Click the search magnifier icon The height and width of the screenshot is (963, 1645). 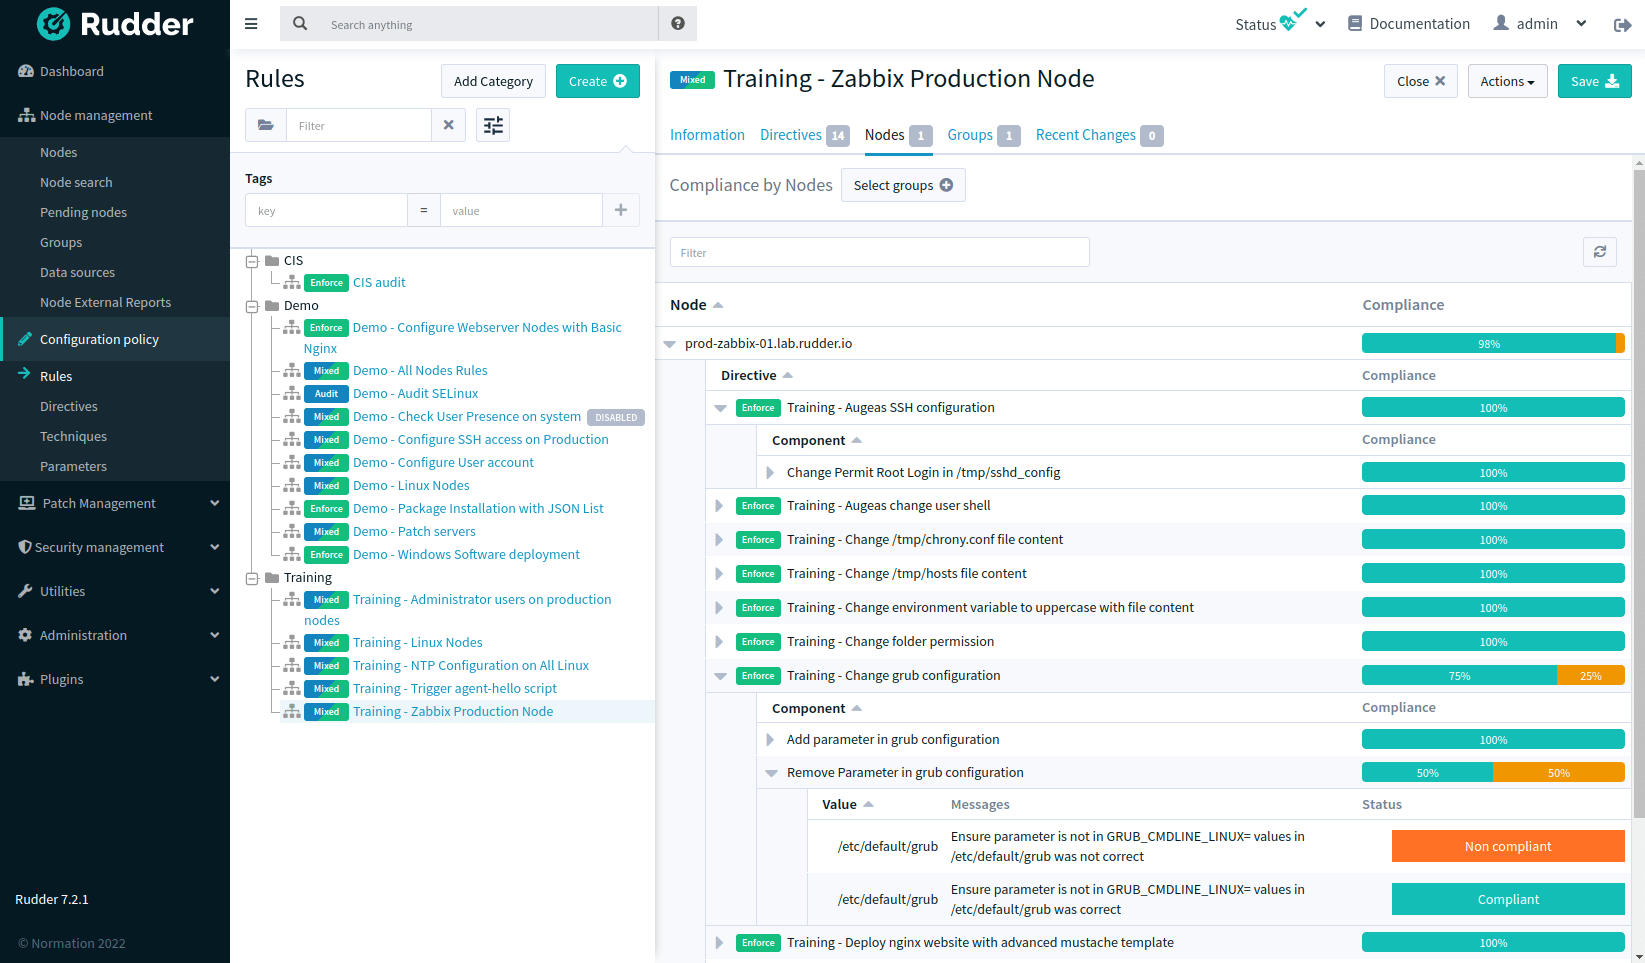click(300, 24)
